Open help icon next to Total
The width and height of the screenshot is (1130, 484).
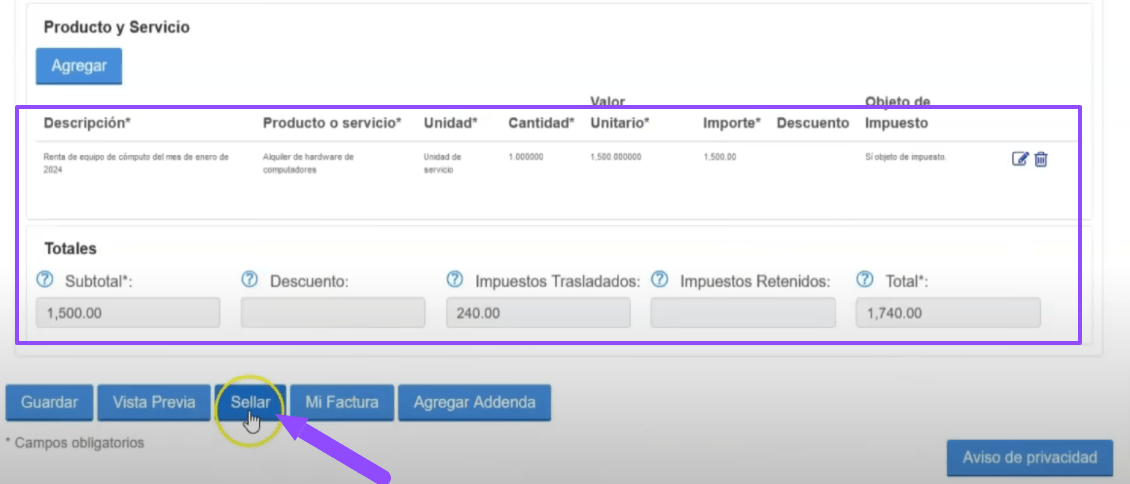click(865, 280)
